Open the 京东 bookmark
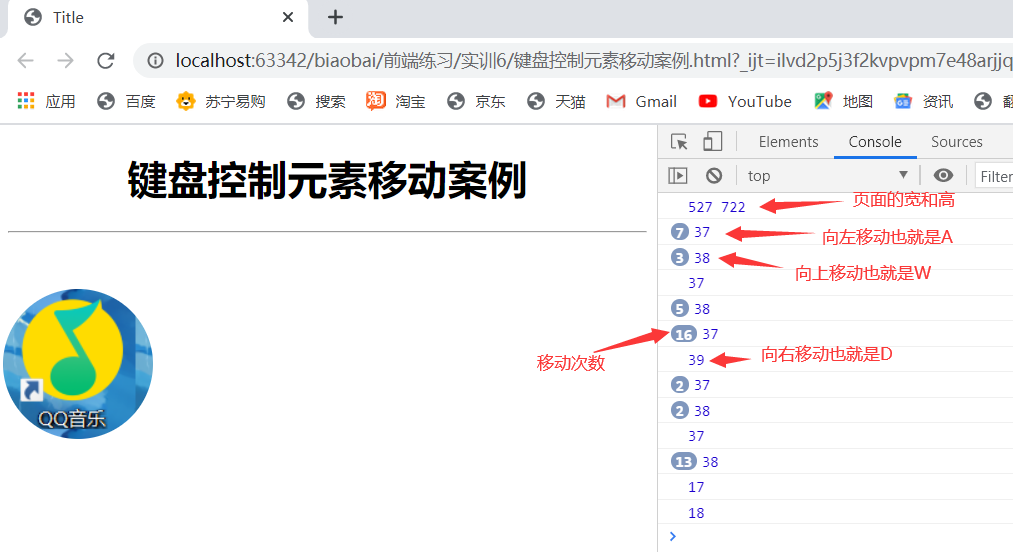Screen dimensions: 1013x552 coord(476,101)
